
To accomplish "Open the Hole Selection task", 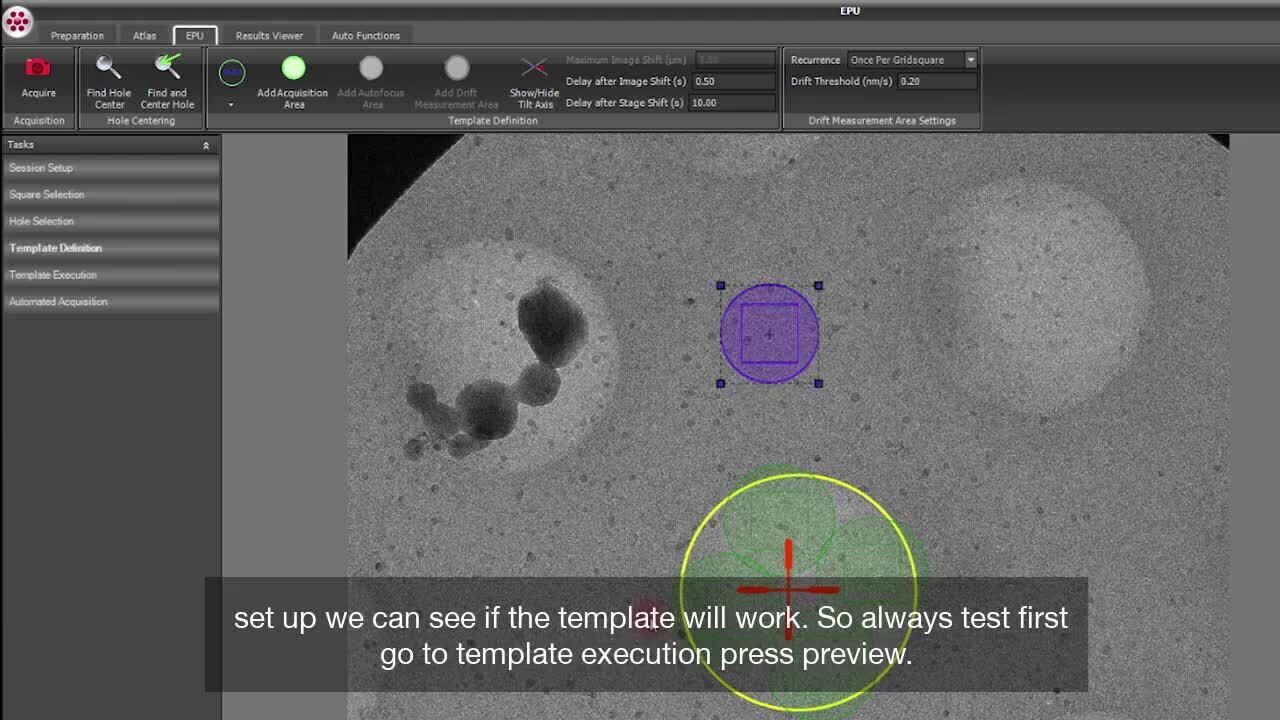I will [x=41, y=221].
